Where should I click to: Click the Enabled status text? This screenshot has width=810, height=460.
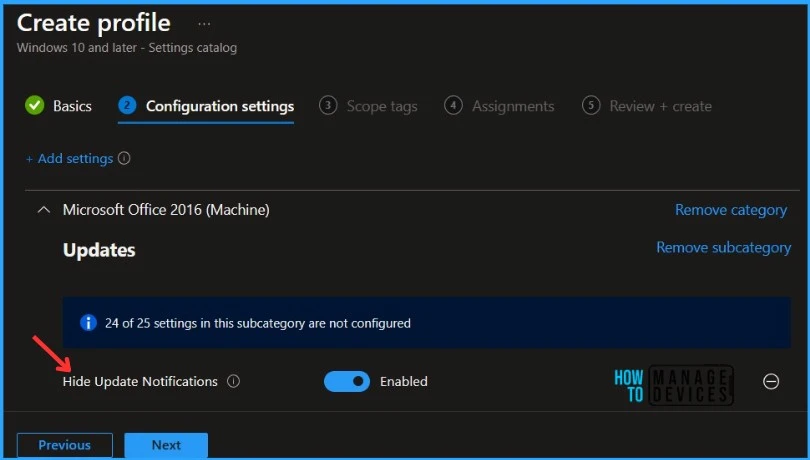(404, 381)
